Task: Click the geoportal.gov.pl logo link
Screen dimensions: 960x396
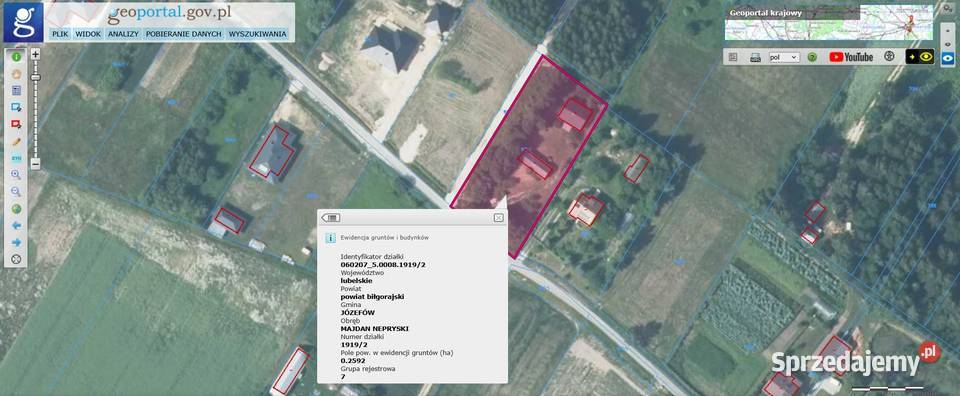Action: pos(169,14)
